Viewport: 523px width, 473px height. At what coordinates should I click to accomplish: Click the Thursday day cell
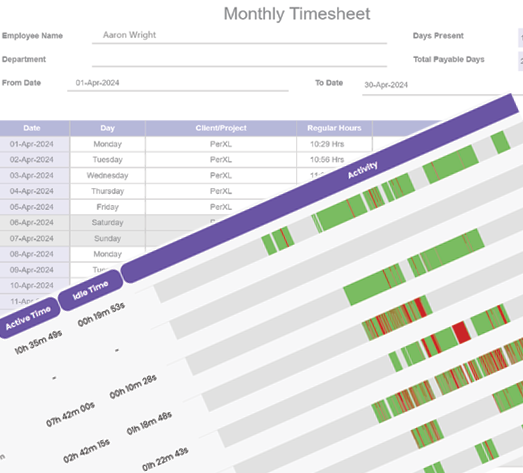point(107,191)
